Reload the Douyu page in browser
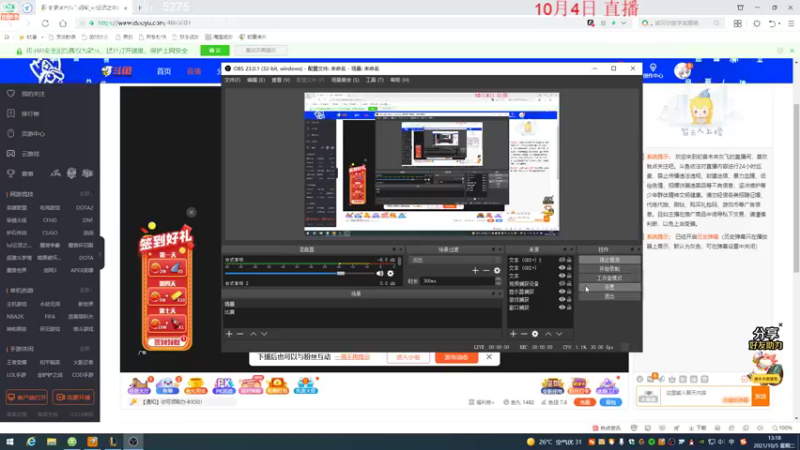The width and height of the screenshot is (800, 450). (x=45, y=23)
